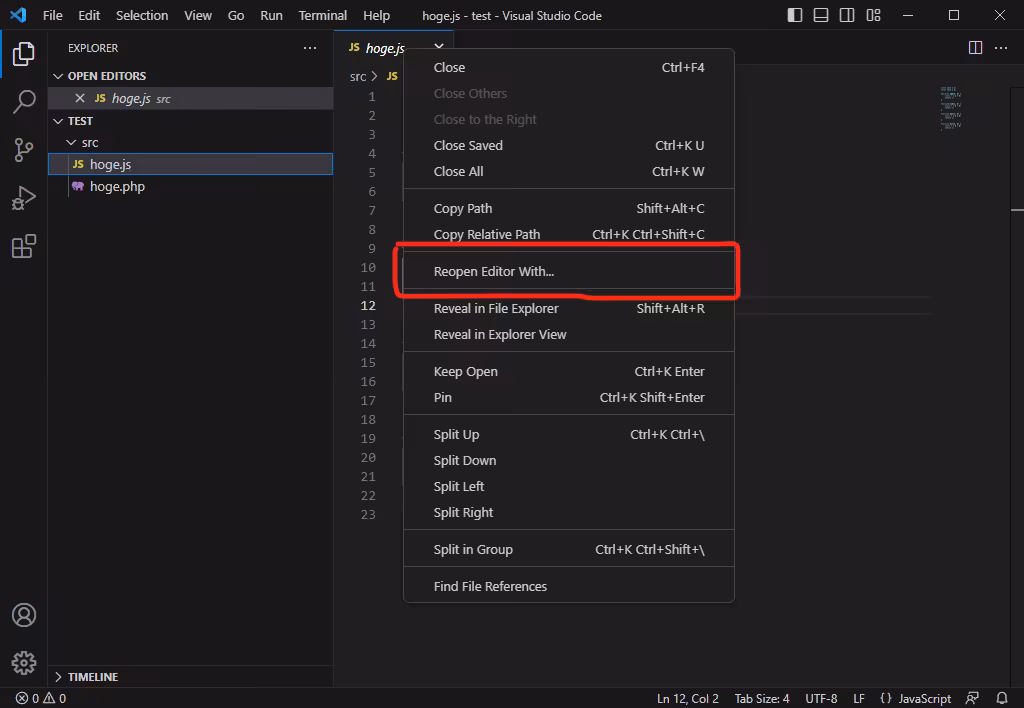The height and width of the screenshot is (708, 1024).
Task: Choose Split Down menu entry
Action: [569, 460]
